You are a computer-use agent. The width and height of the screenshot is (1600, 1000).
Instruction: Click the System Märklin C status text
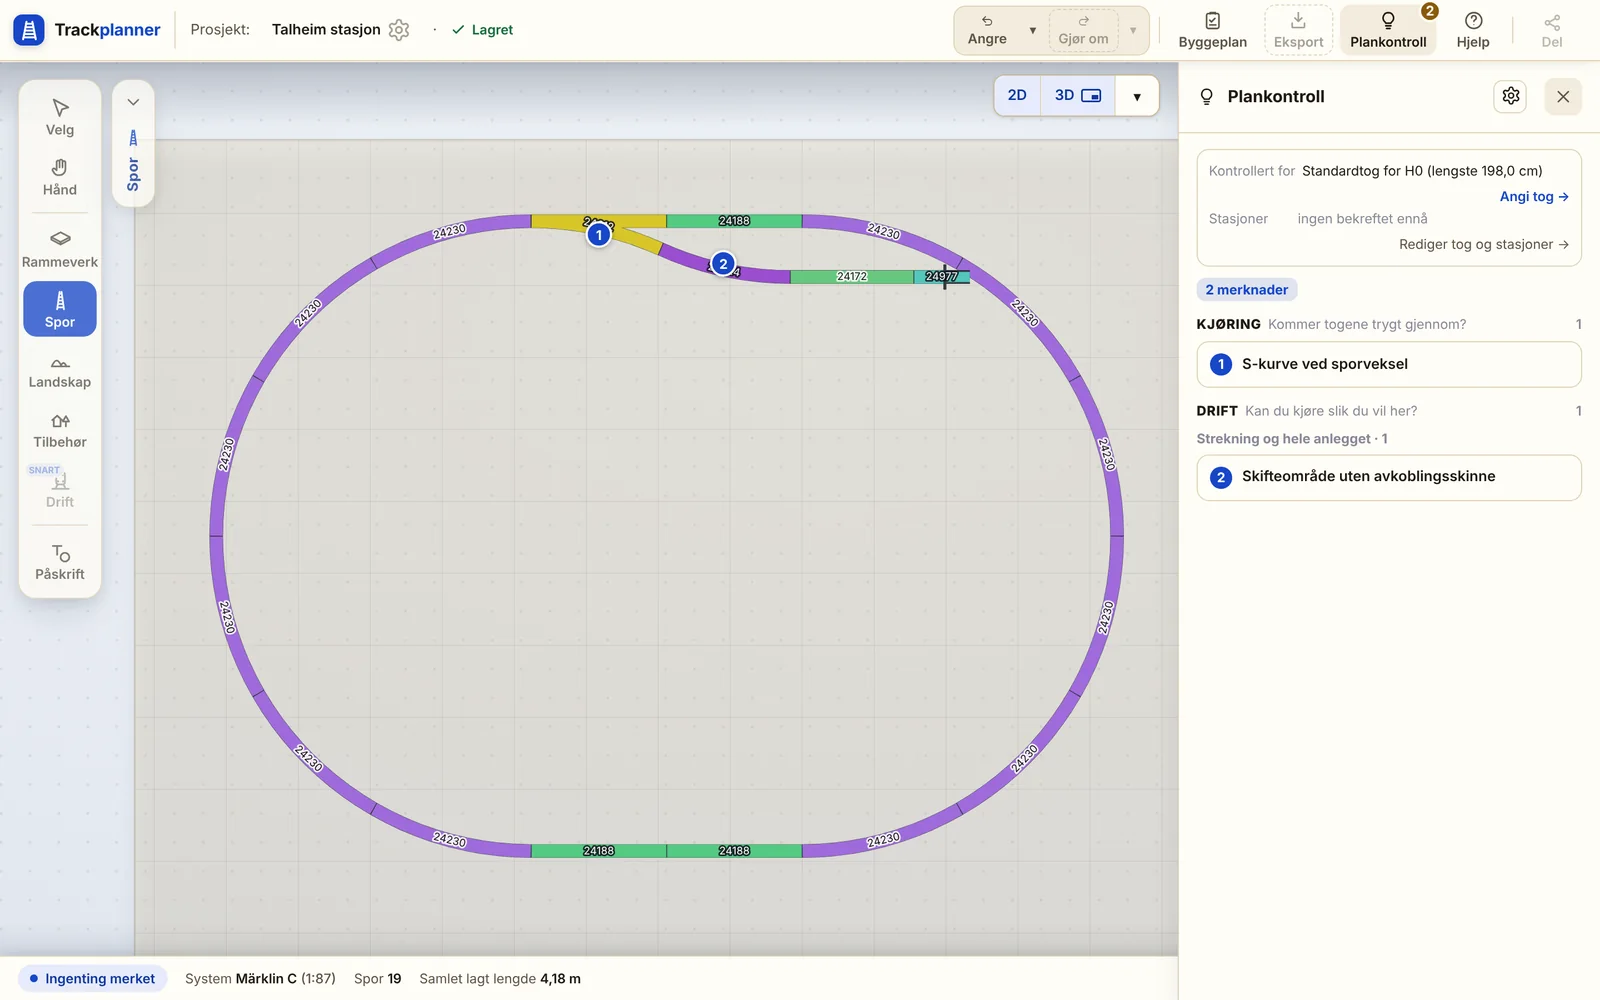(x=260, y=979)
